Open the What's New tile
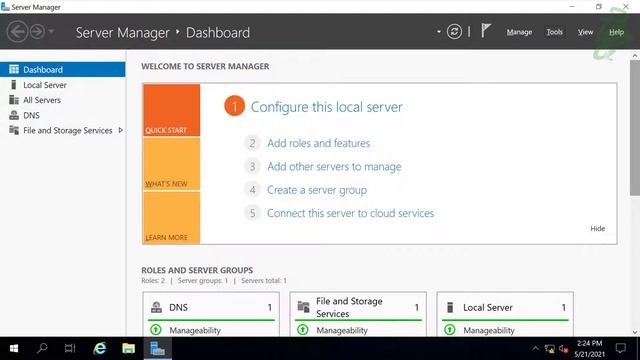640x360 pixels. click(171, 164)
